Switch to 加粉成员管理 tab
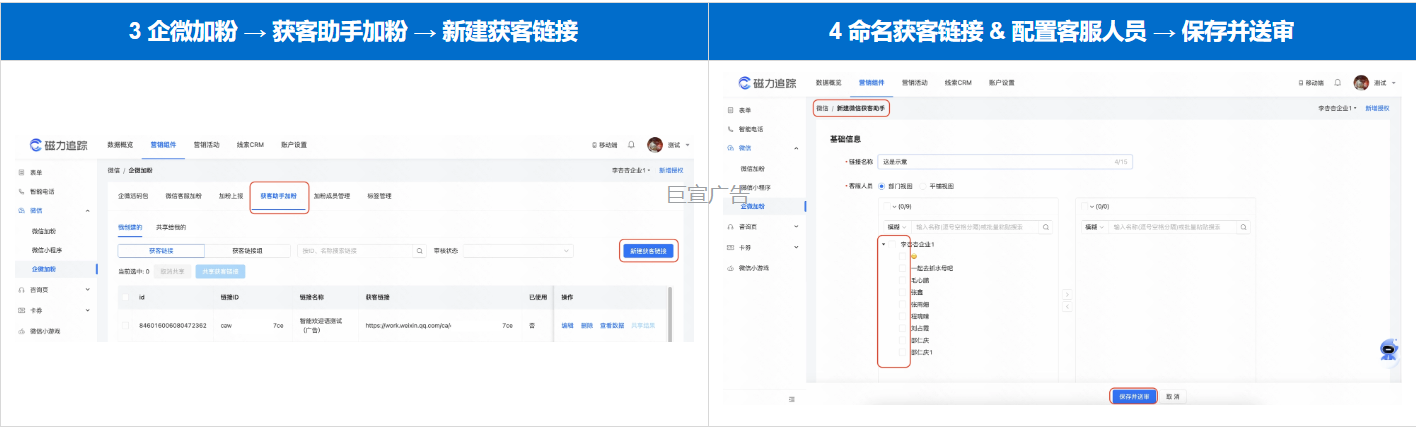1416x427 pixels. click(332, 197)
